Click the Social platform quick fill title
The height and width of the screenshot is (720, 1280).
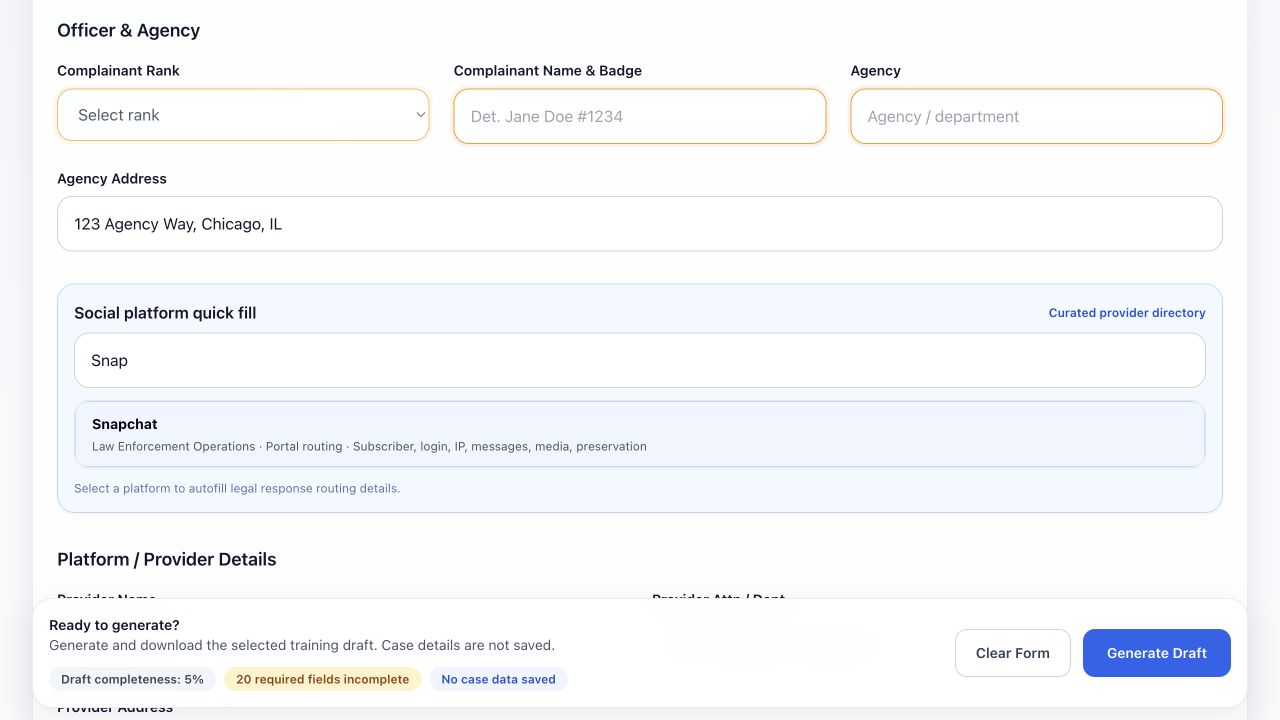pyautogui.click(x=165, y=313)
